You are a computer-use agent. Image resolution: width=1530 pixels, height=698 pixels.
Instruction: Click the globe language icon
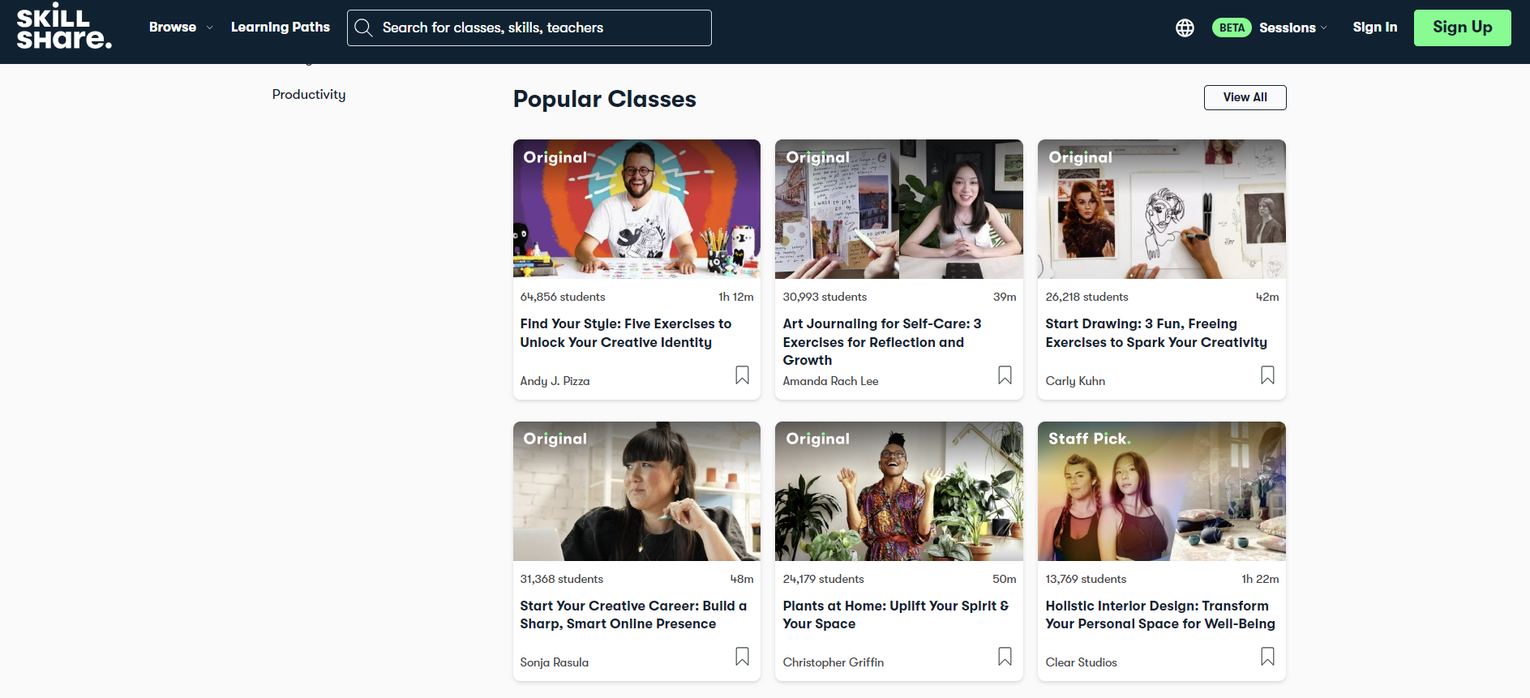coord(1184,27)
